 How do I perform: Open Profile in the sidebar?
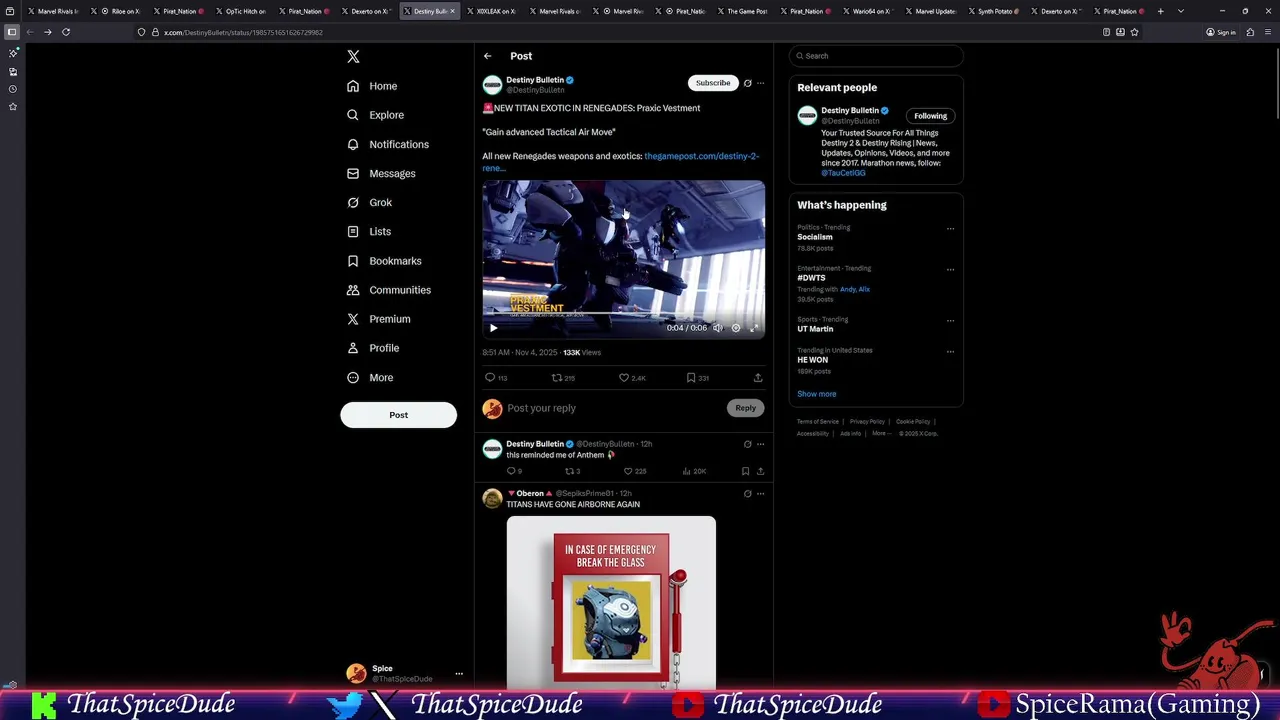click(x=372, y=348)
